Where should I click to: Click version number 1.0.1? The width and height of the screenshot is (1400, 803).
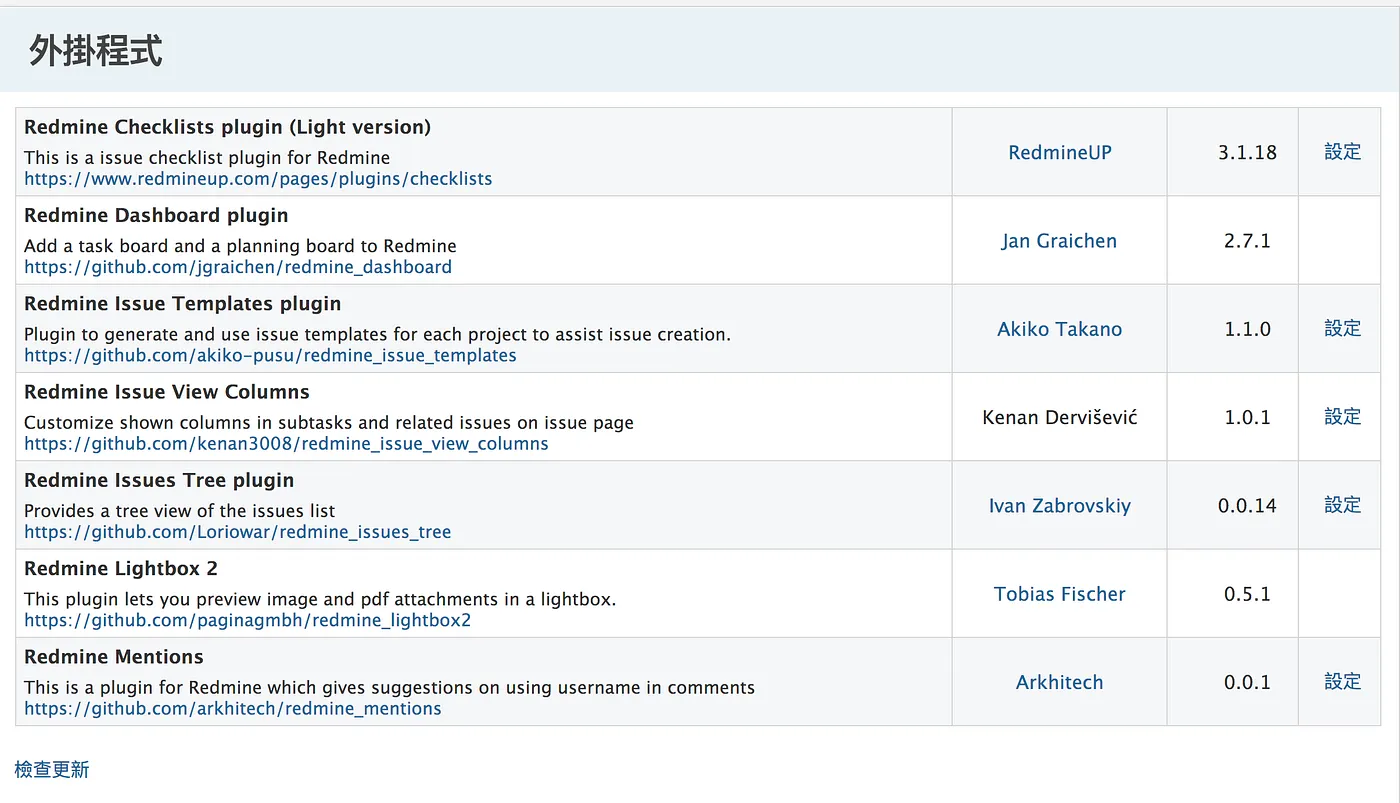coord(1247,417)
